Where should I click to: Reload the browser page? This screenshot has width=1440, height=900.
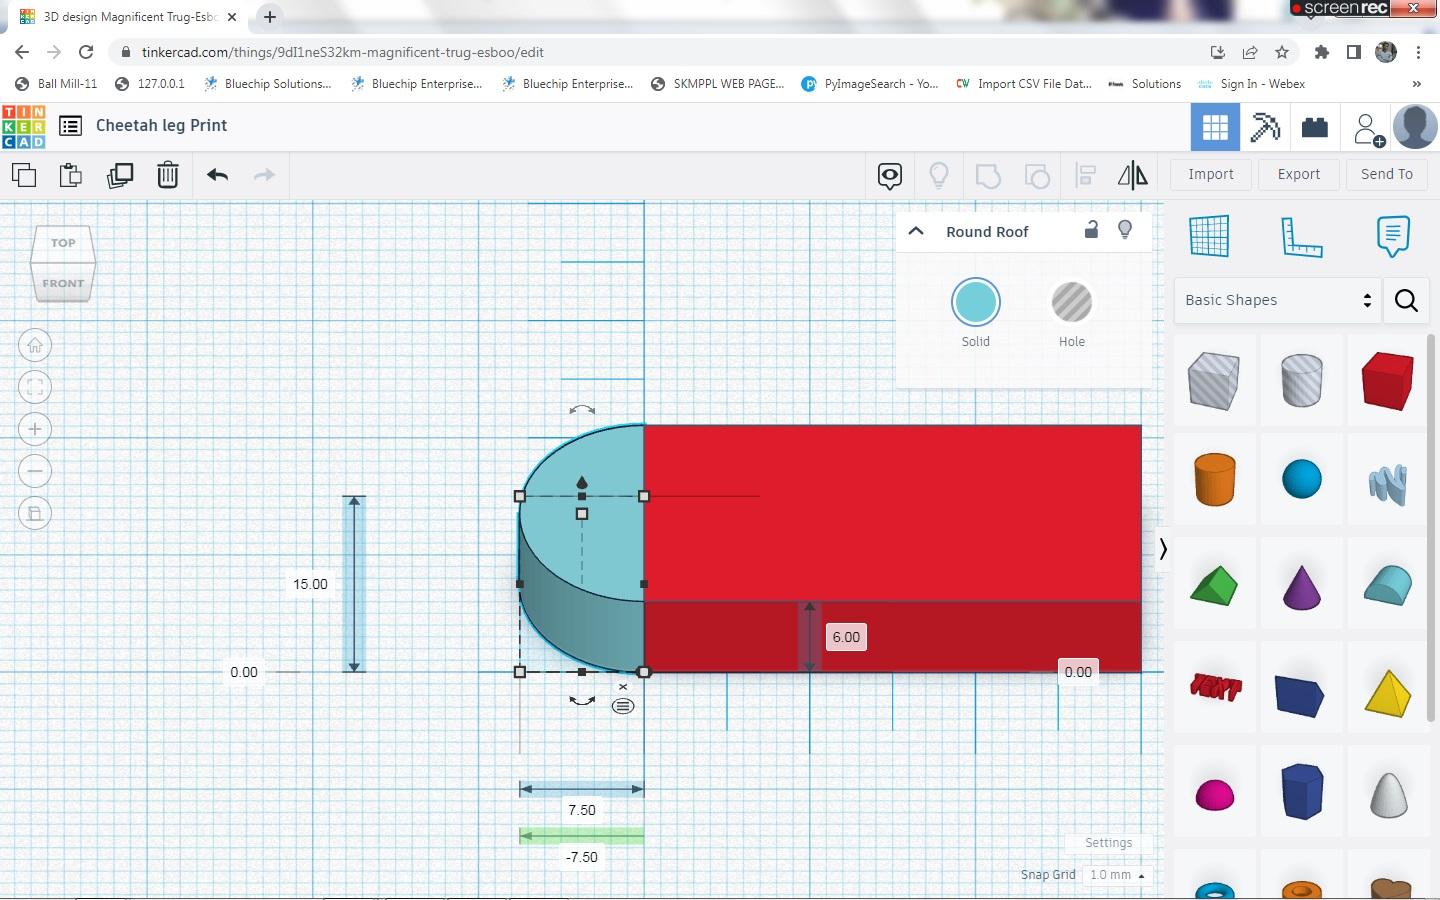point(86,52)
